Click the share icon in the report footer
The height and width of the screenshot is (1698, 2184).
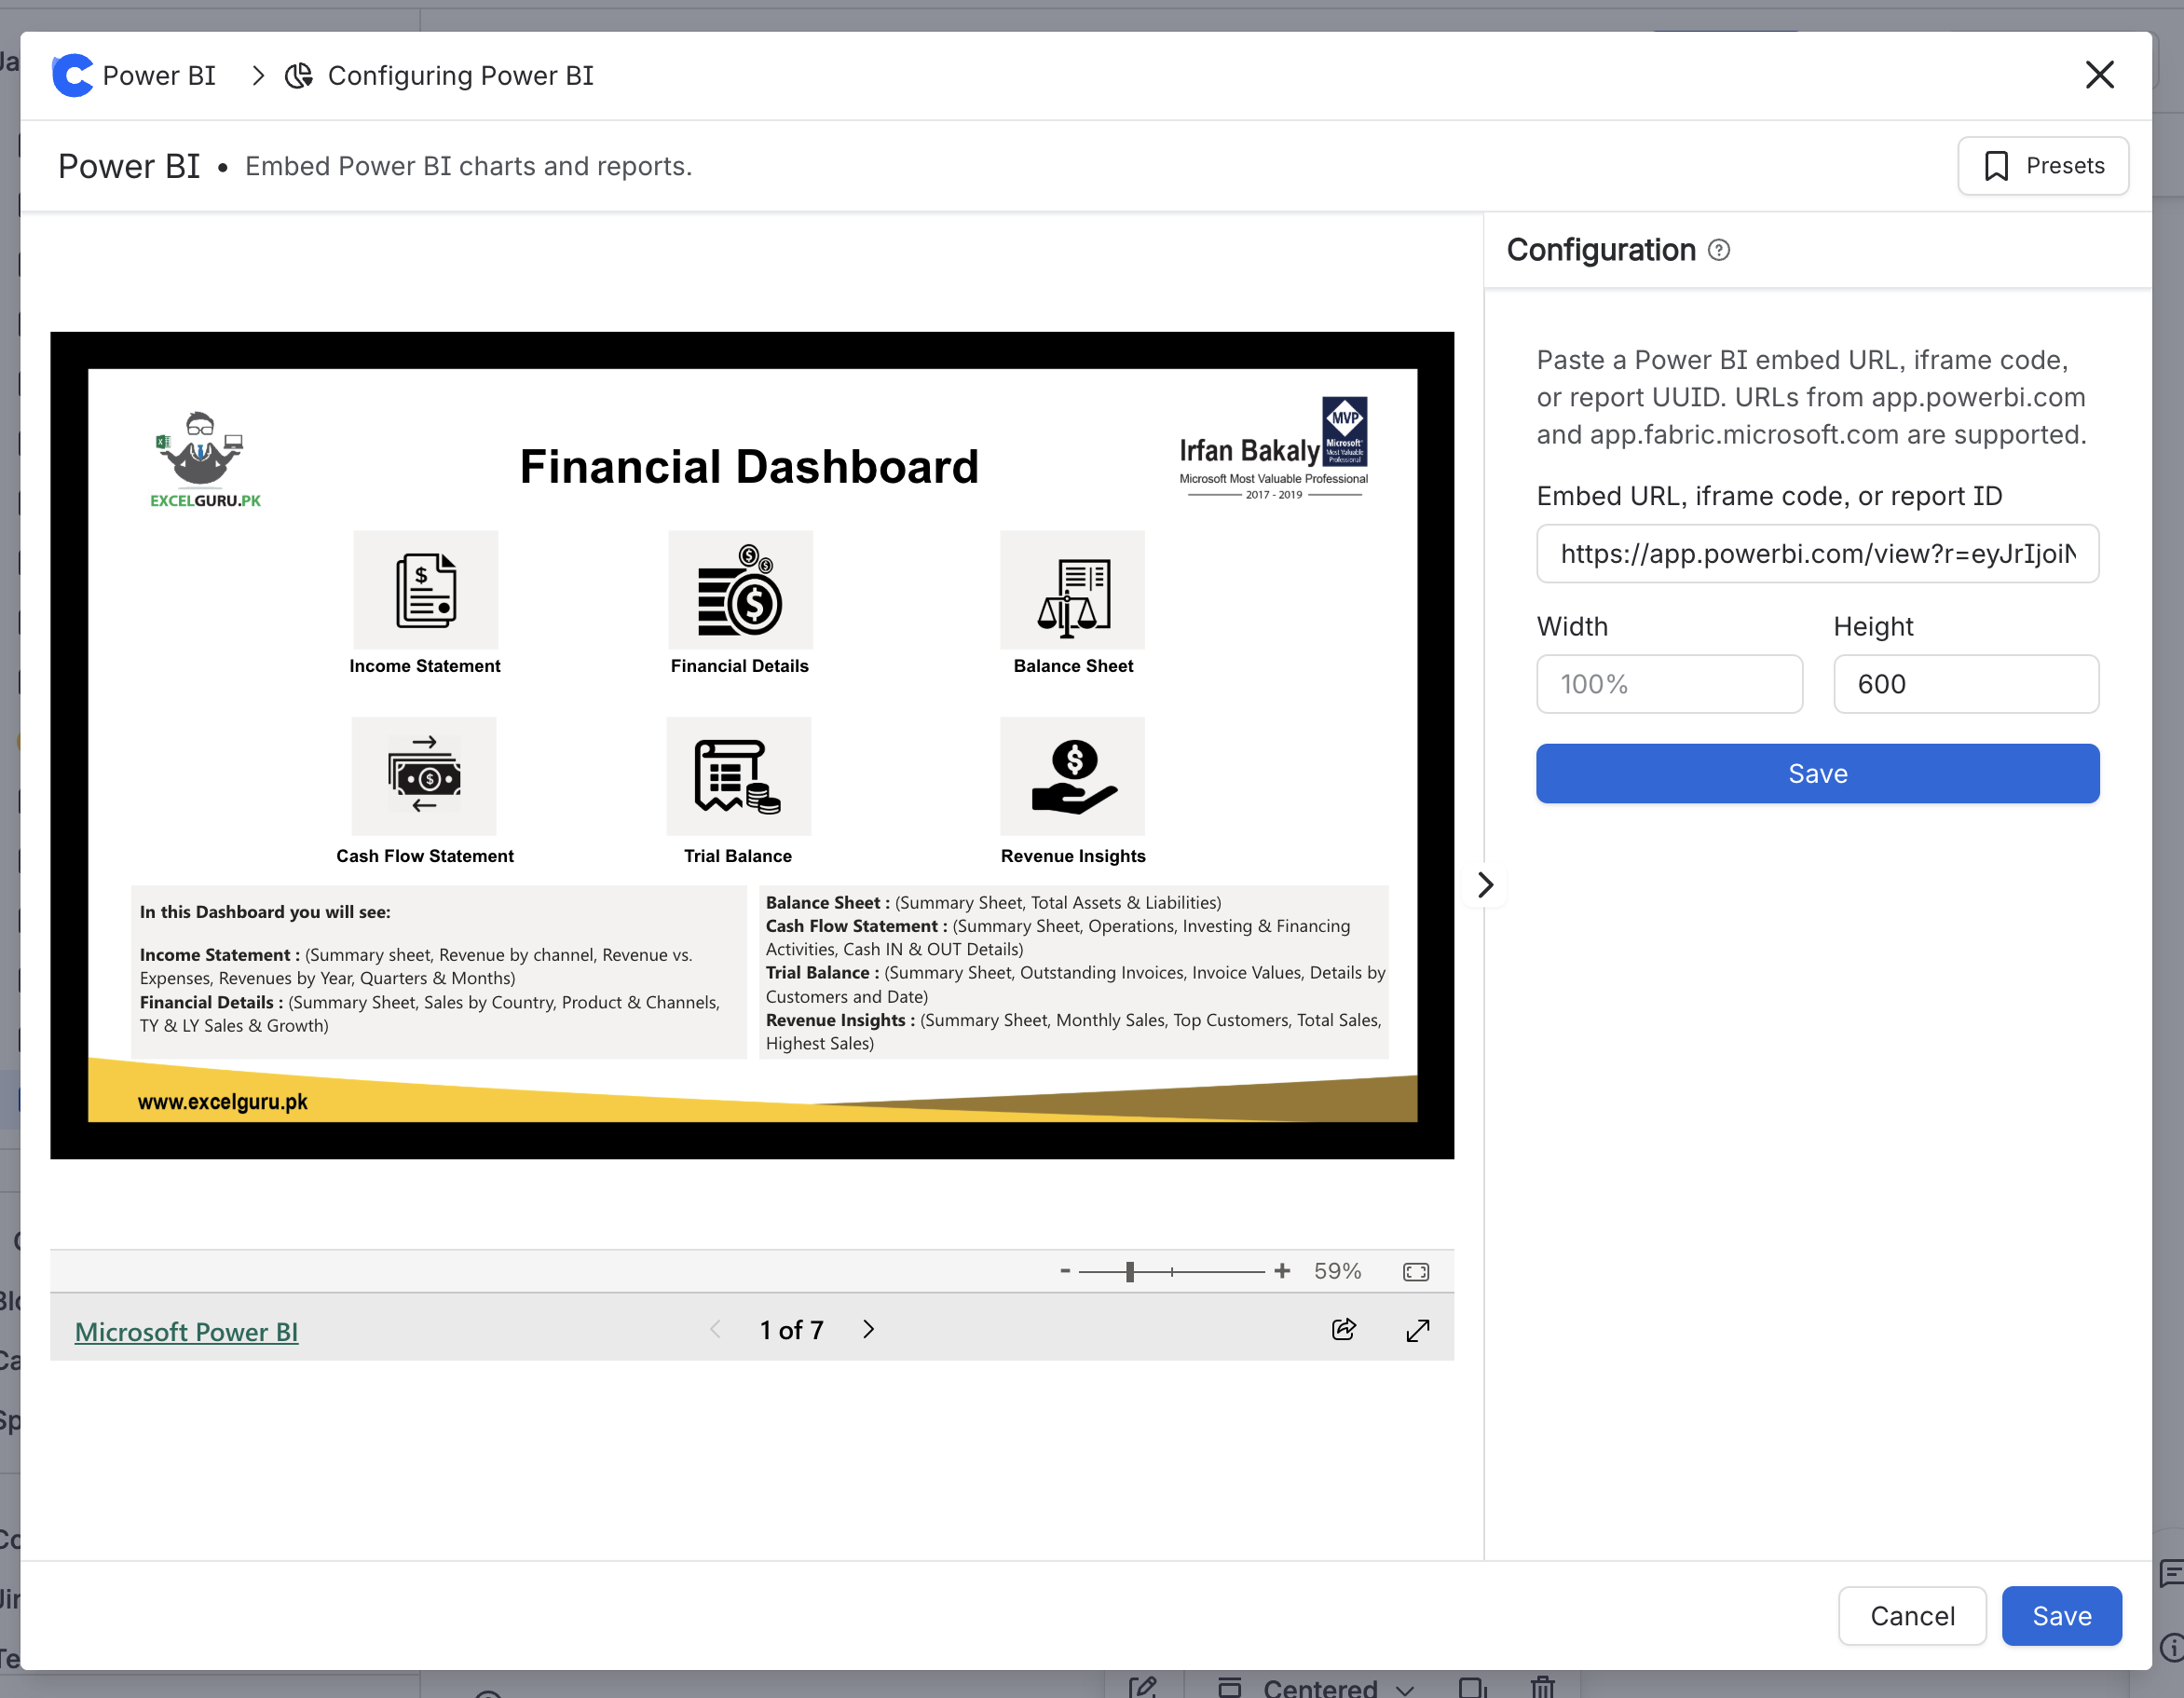[1344, 1329]
